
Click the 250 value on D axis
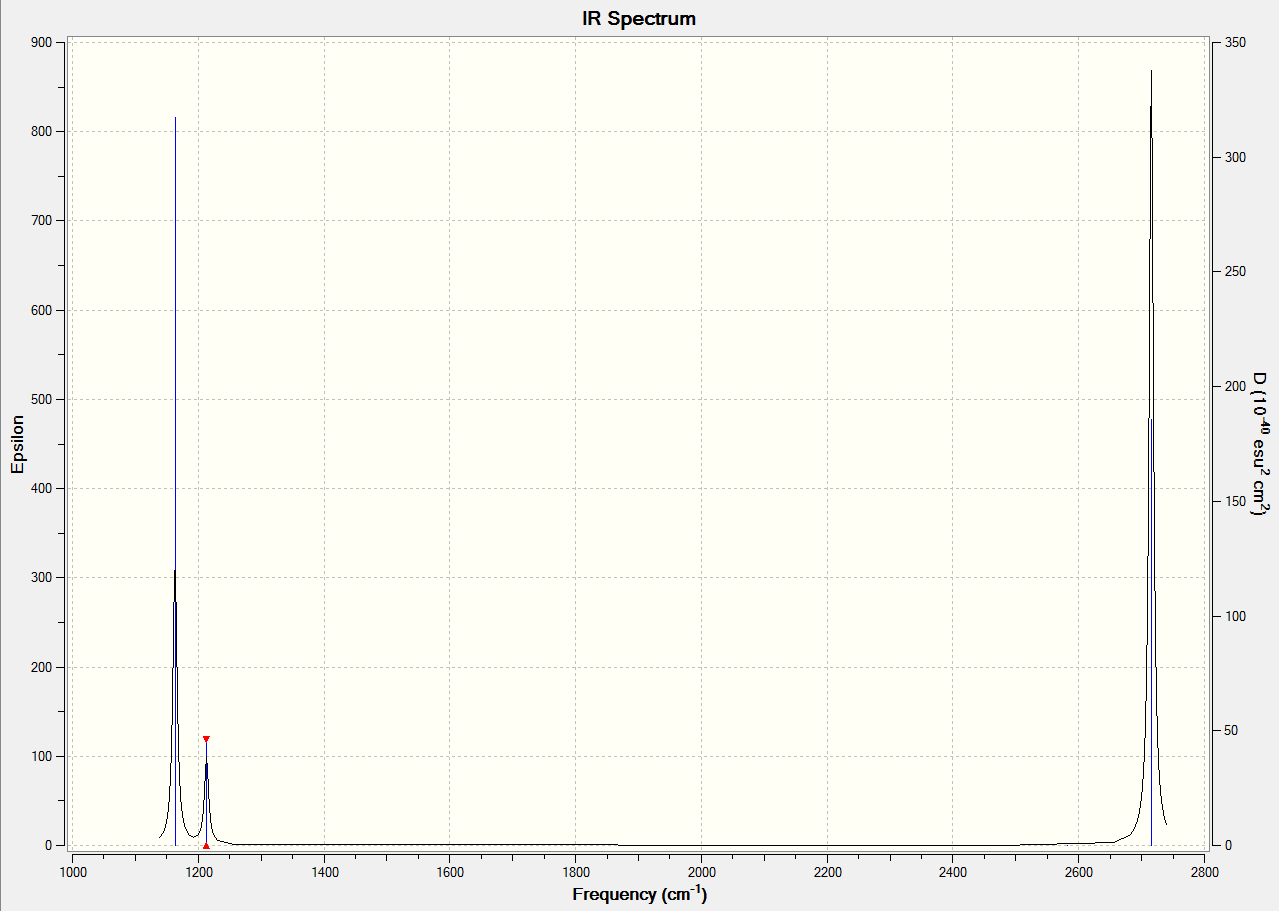pos(1234,272)
